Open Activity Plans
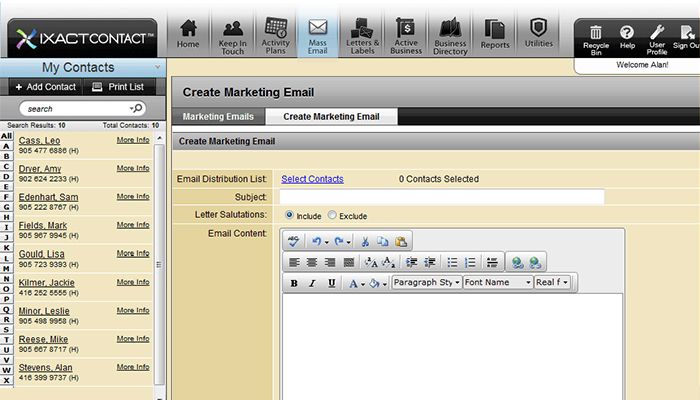 275,36
